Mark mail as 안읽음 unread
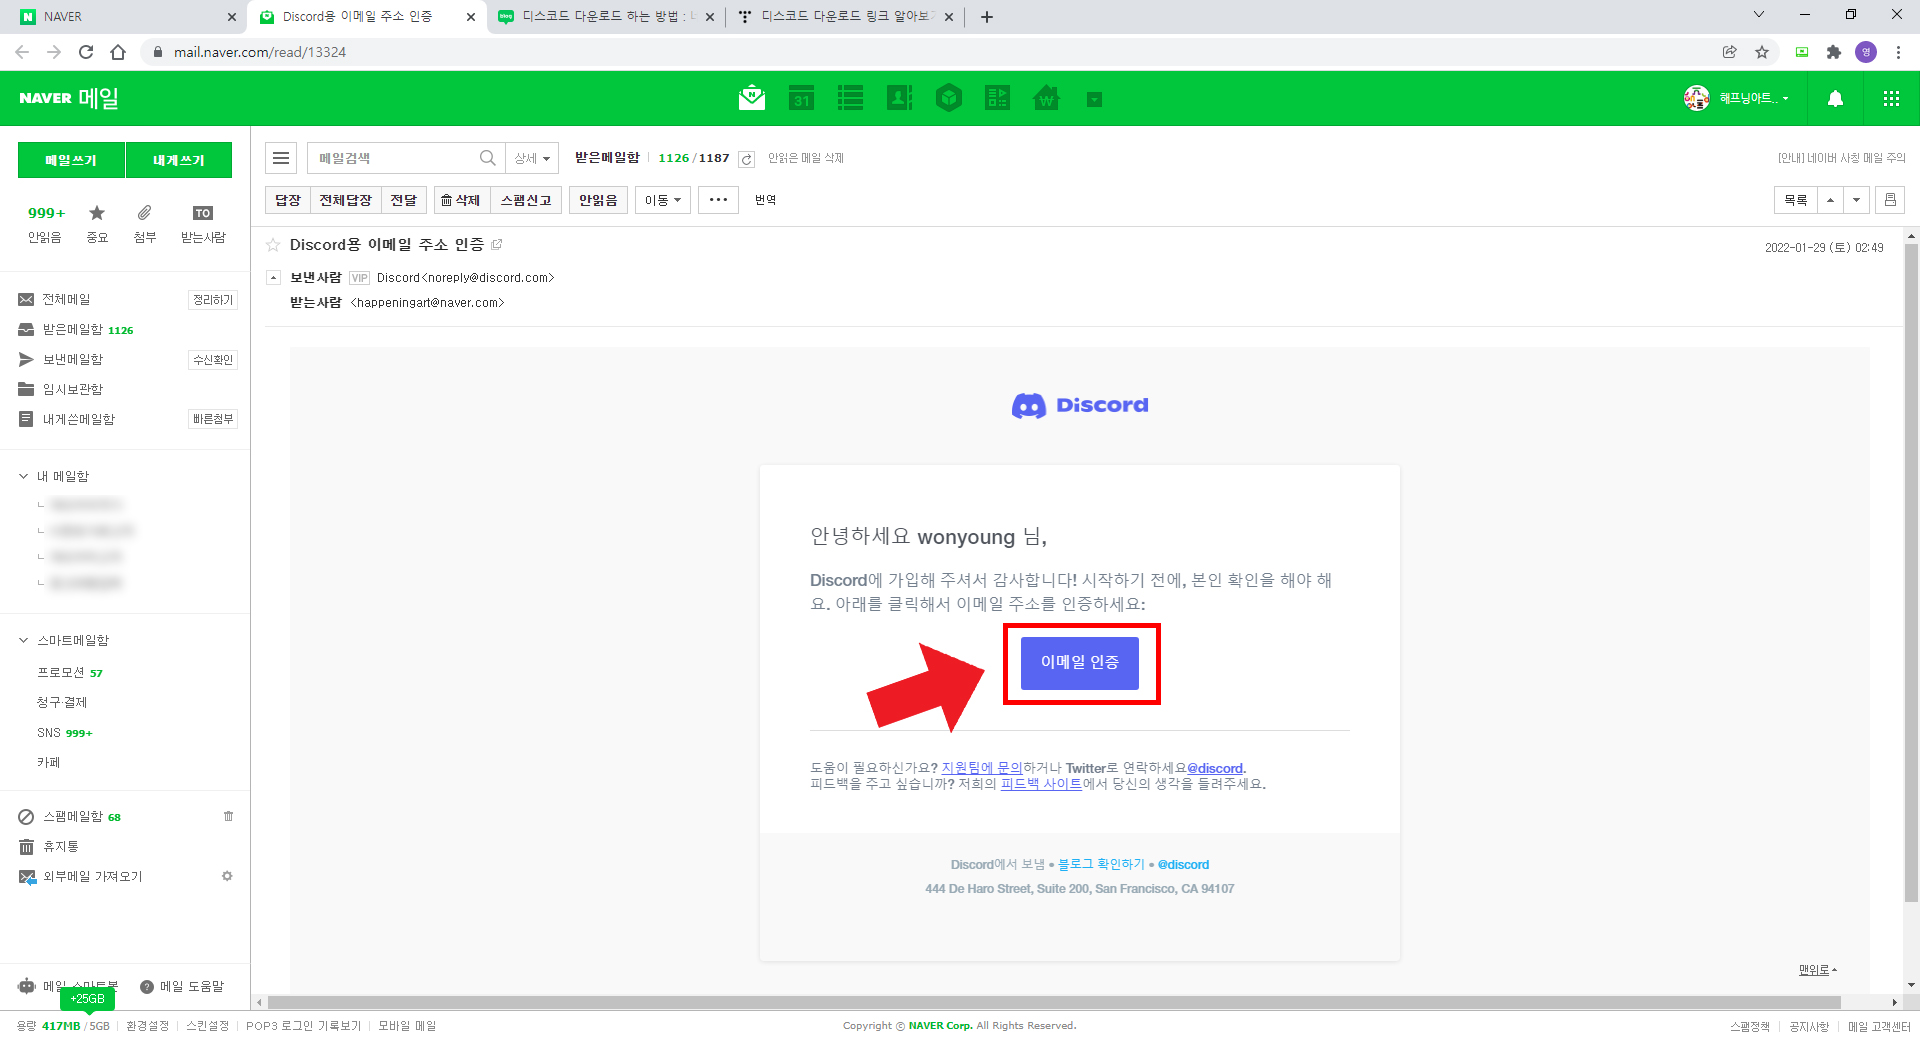The height and width of the screenshot is (1040, 1920). [x=598, y=200]
